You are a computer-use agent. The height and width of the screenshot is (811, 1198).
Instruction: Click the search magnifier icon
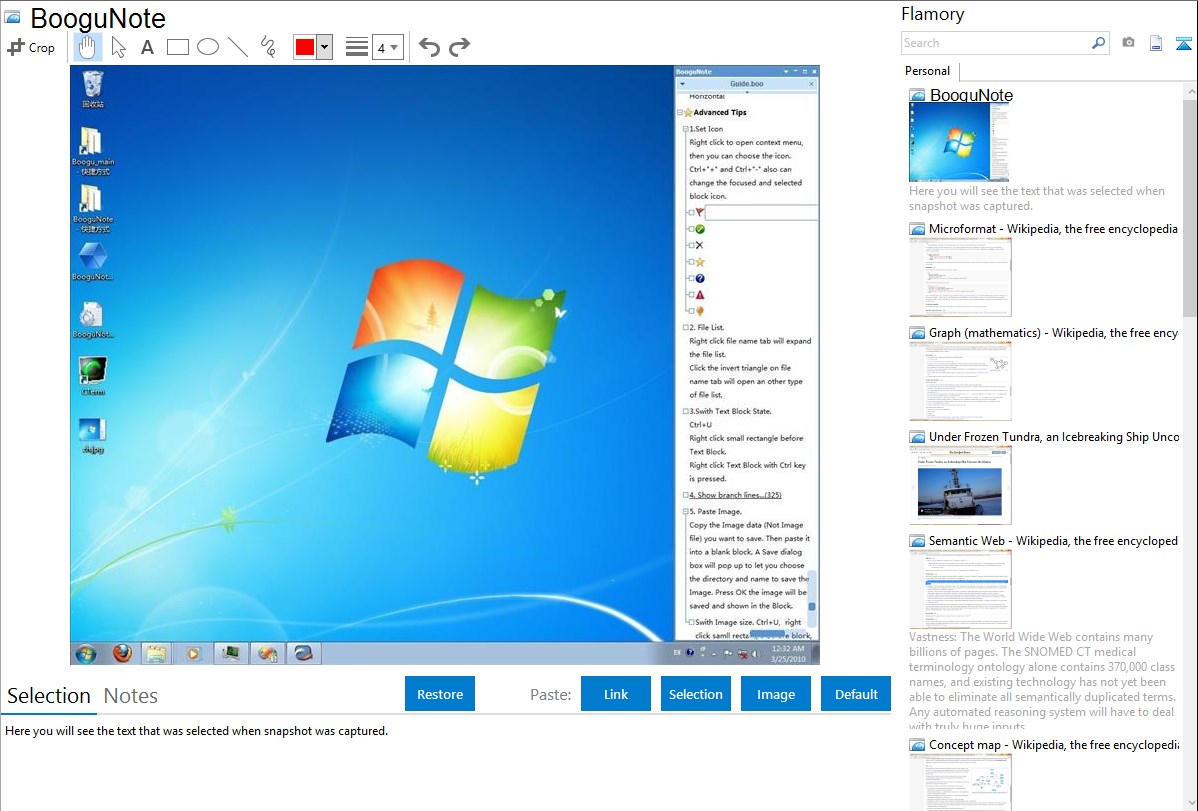click(x=1099, y=43)
